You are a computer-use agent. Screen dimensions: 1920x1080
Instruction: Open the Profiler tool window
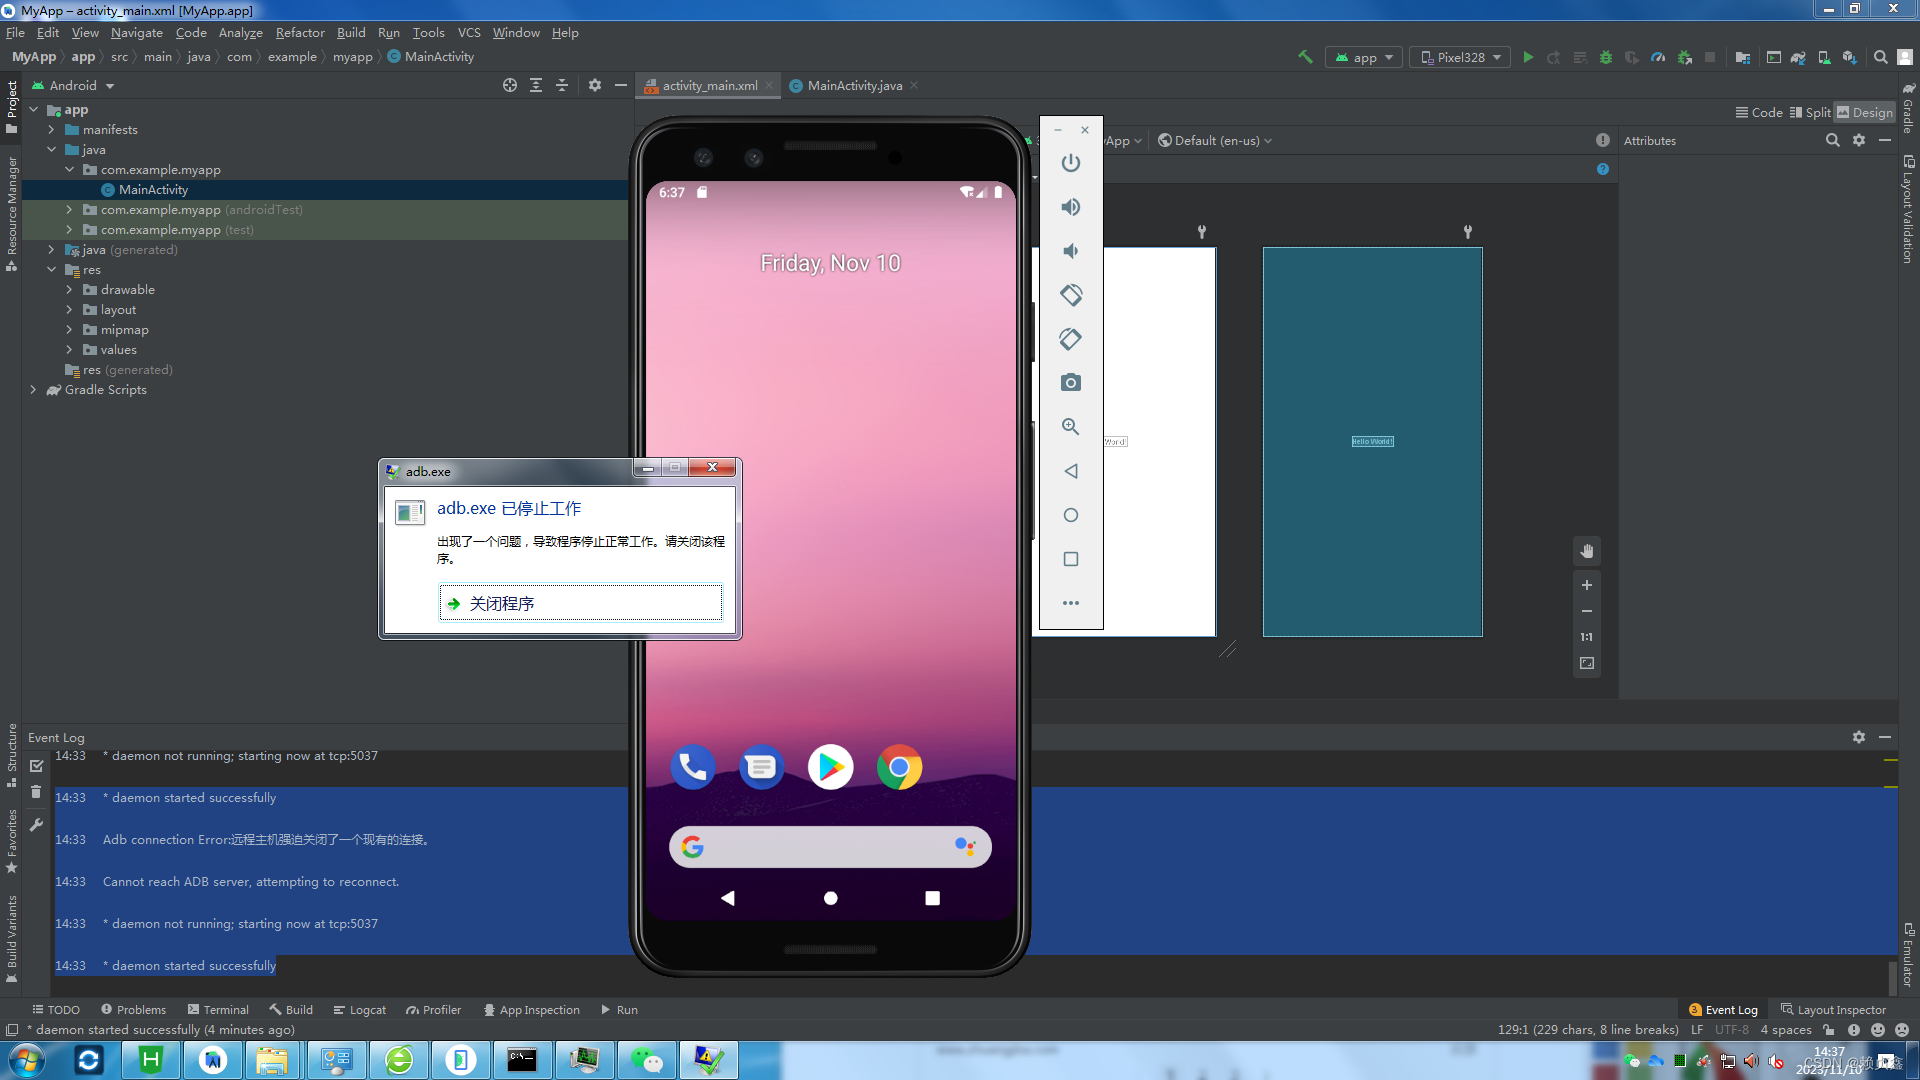click(433, 1010)
